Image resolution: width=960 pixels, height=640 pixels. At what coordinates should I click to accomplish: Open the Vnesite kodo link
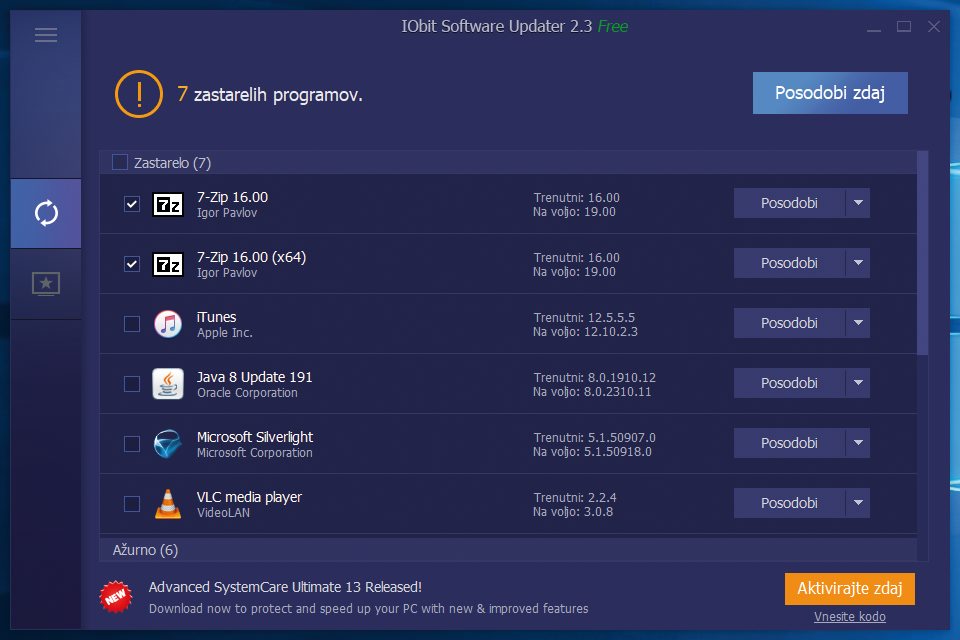850,617
